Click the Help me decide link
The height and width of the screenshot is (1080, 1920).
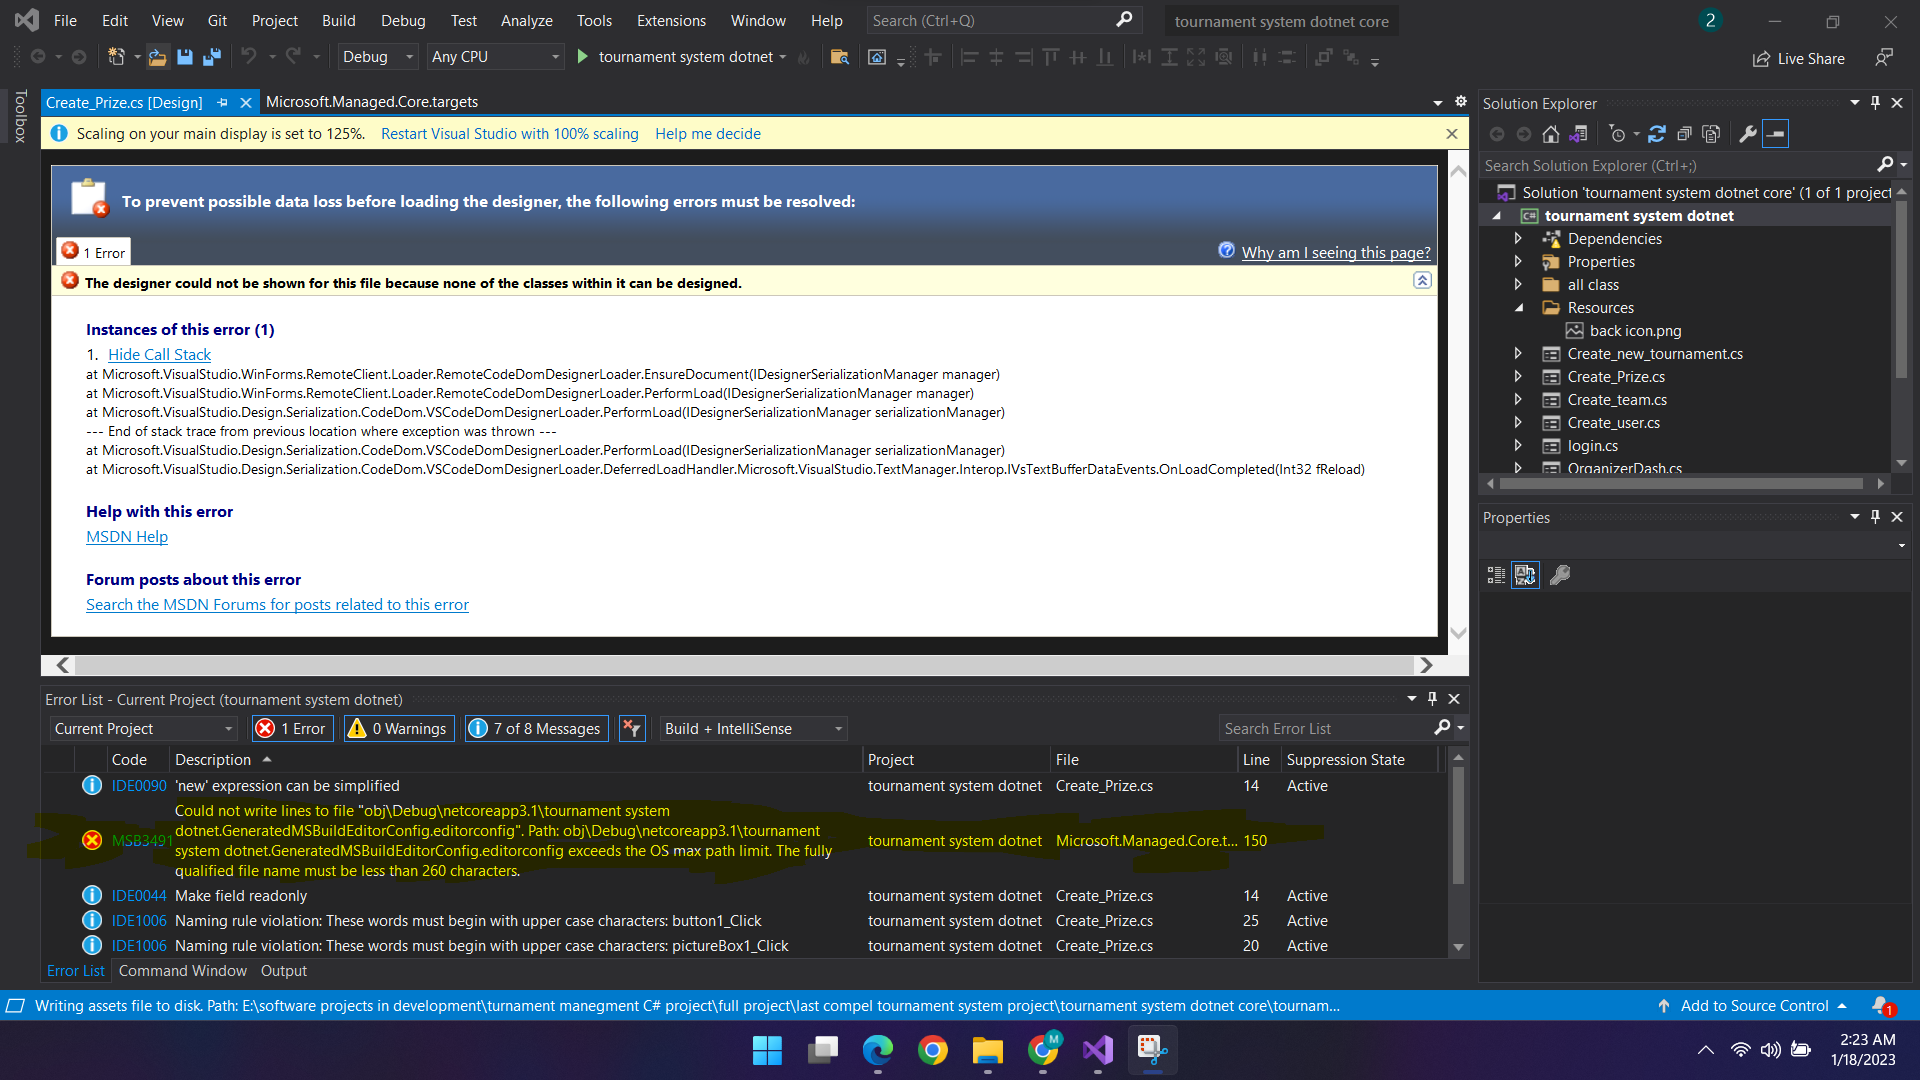tap(708, 134)
